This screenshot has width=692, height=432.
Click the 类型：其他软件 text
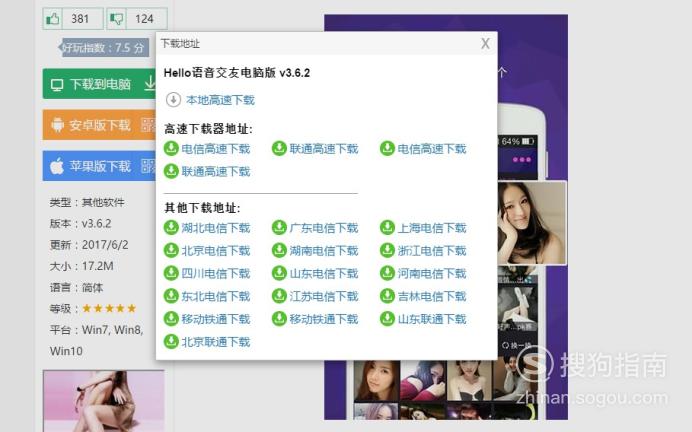click(87, 203)
